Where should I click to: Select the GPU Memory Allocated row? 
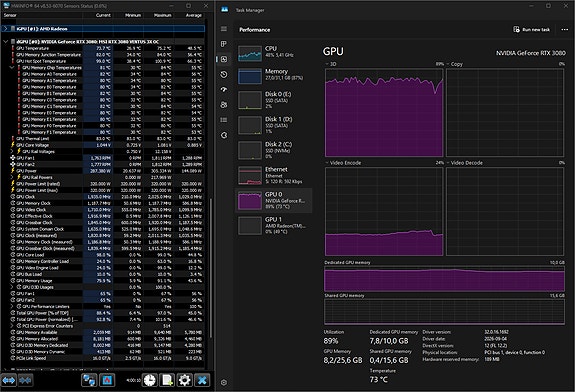point(103,339)
